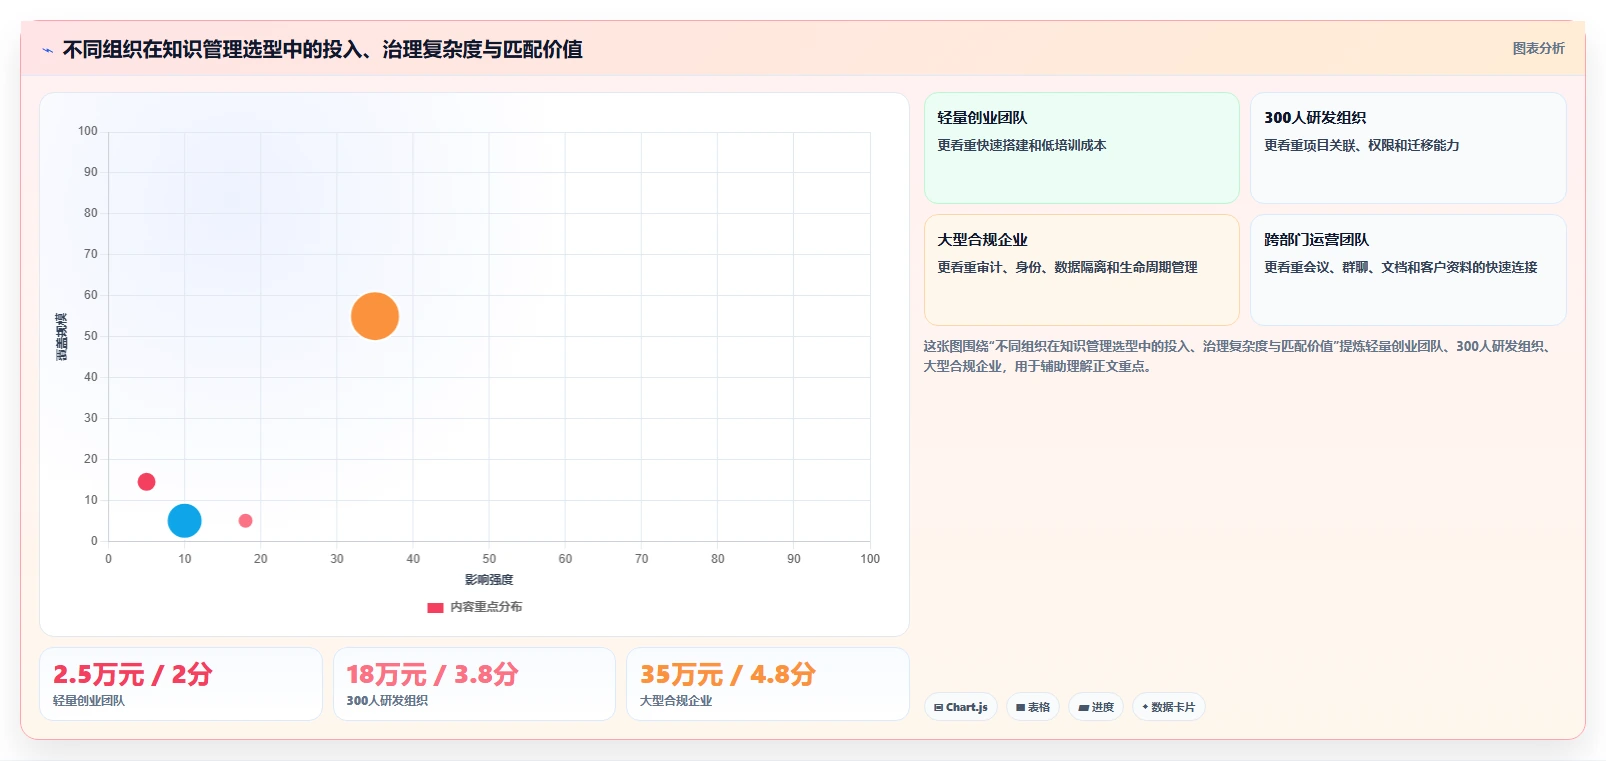Select the small pink bubble near x 18
Image resolution: width=1606 pixels, height=761 pixels.
(245, 520)
